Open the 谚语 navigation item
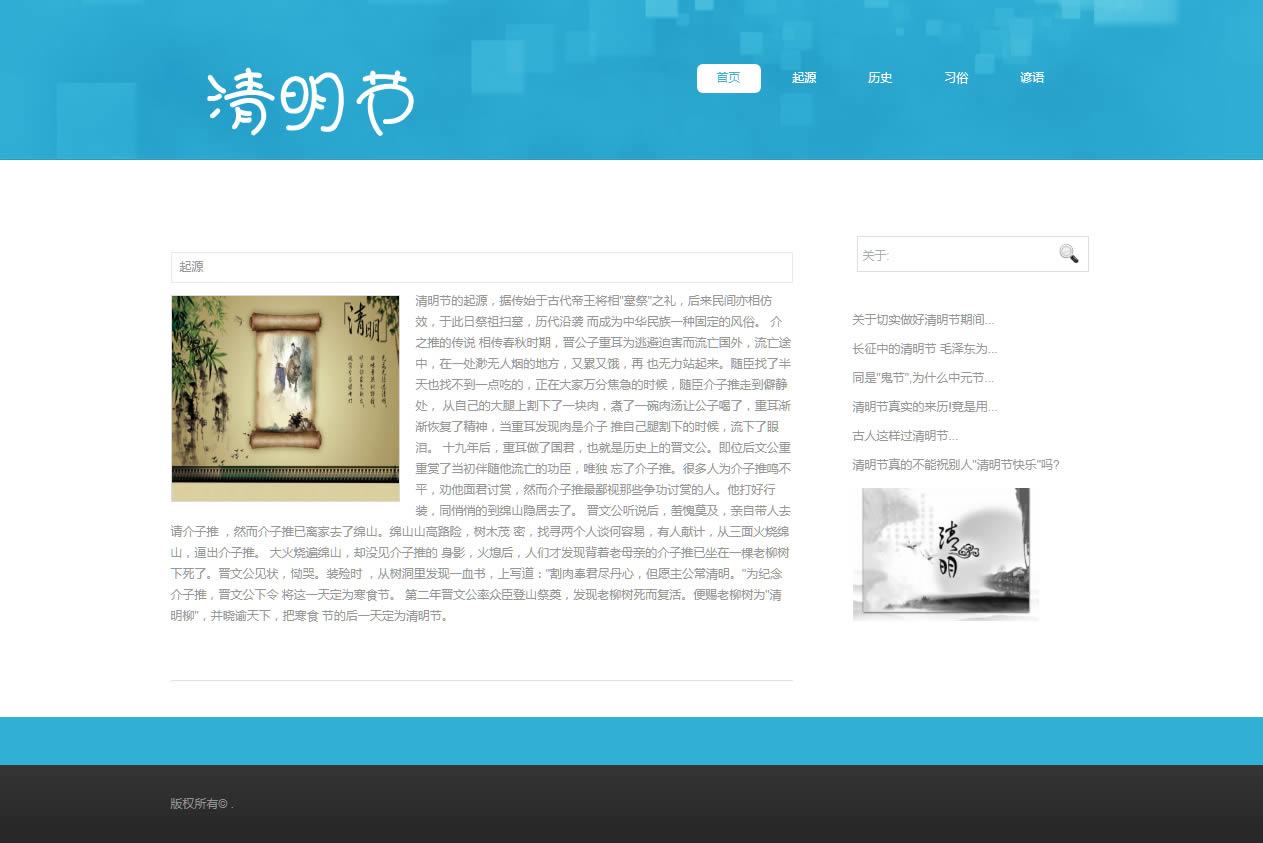This screenshot has width=1263, height=843. [x=1032, y=78]
